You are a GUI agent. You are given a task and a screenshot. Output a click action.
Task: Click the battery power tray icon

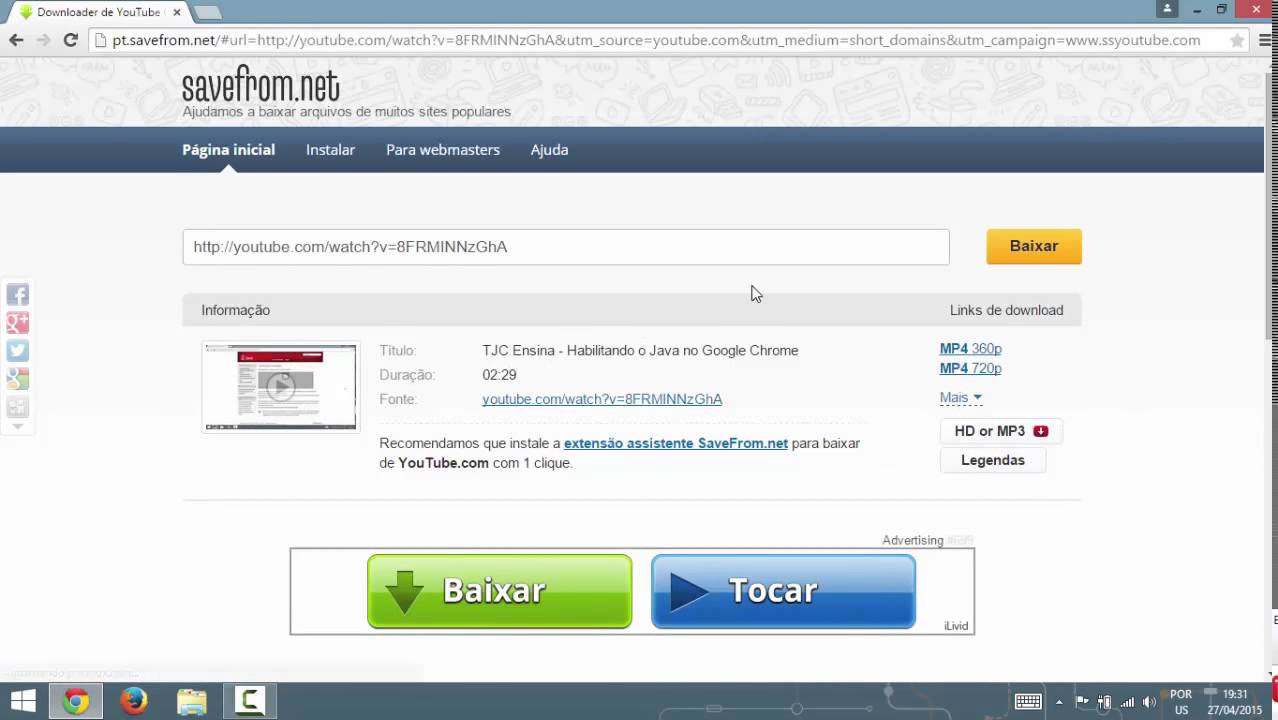[1105, 702]
